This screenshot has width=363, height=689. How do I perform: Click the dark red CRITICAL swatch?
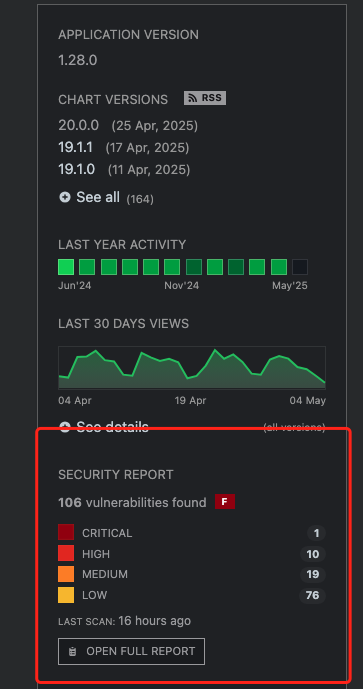(x=66, y=532)
